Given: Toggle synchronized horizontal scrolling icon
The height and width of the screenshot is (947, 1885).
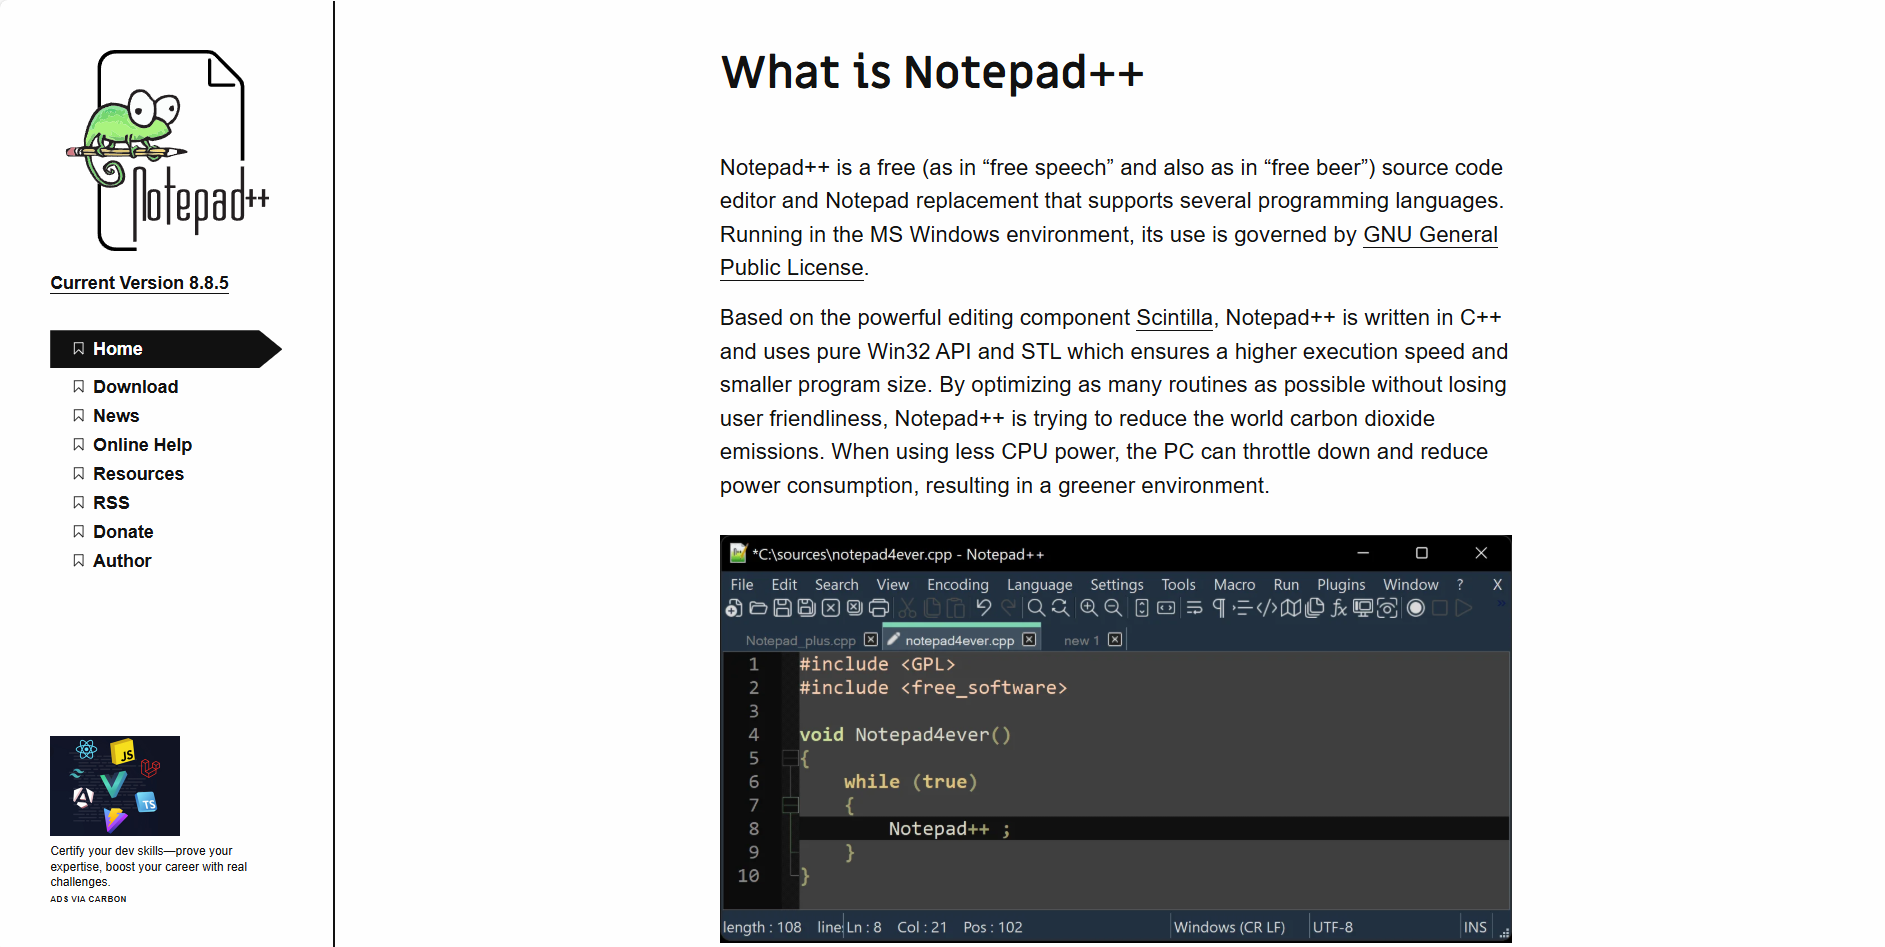Looking at the screenshot, I should coord(1166,608).
